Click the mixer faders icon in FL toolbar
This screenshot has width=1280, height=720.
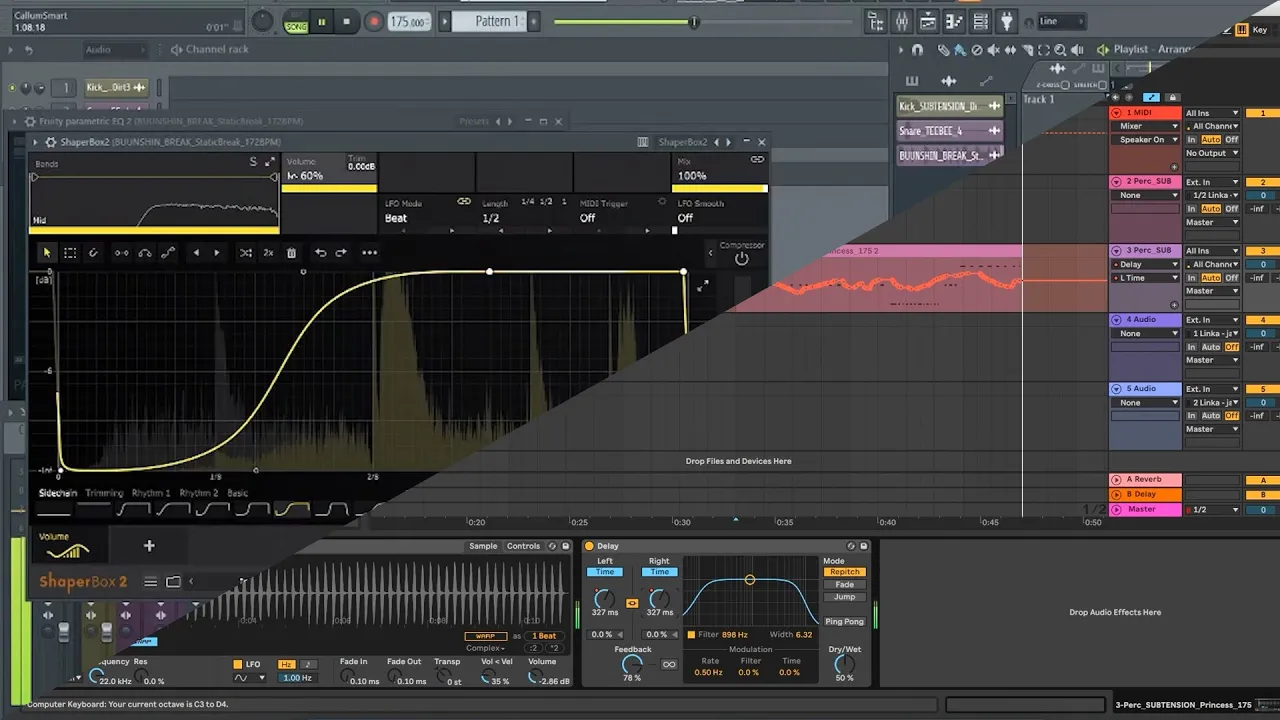(x=903, y=21)
